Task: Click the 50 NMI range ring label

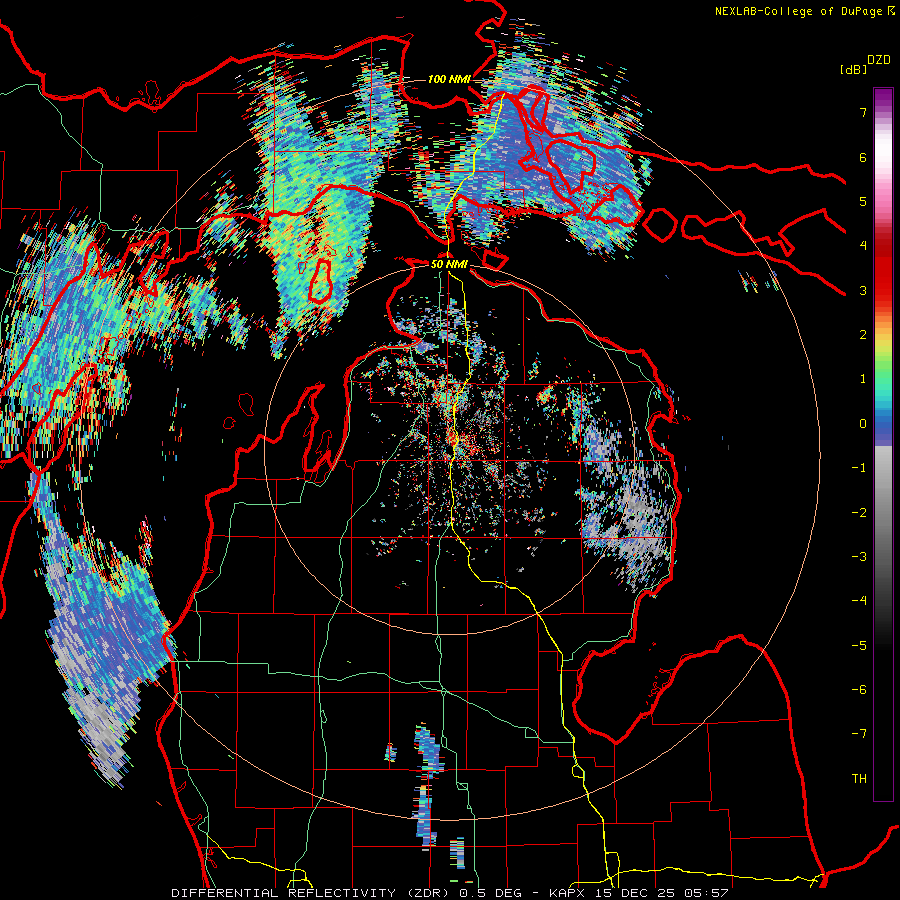Action: pyautogui.click(x=449, y=264)
